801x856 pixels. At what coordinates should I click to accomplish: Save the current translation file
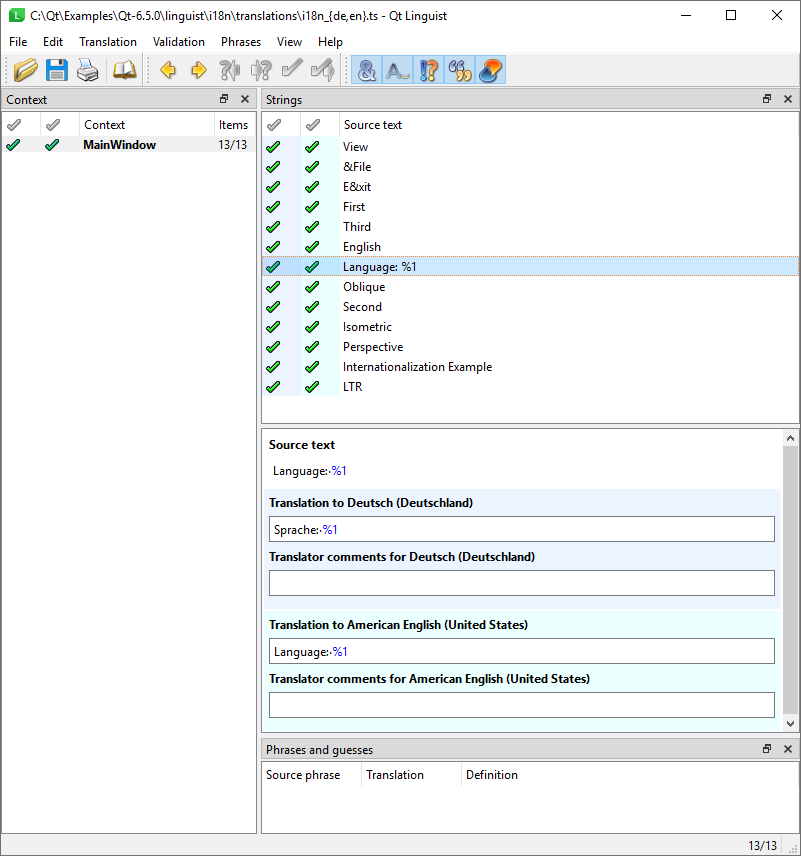[57, 70]
